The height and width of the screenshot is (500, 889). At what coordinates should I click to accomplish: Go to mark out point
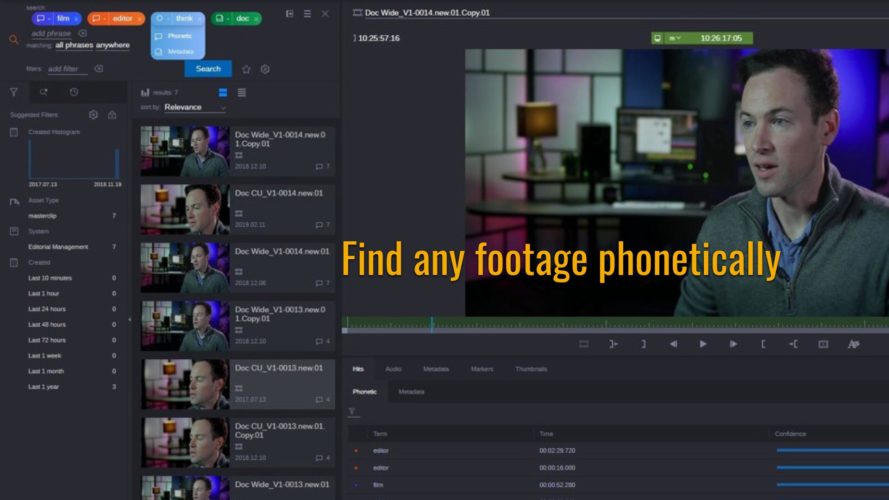tap(793, 344)
